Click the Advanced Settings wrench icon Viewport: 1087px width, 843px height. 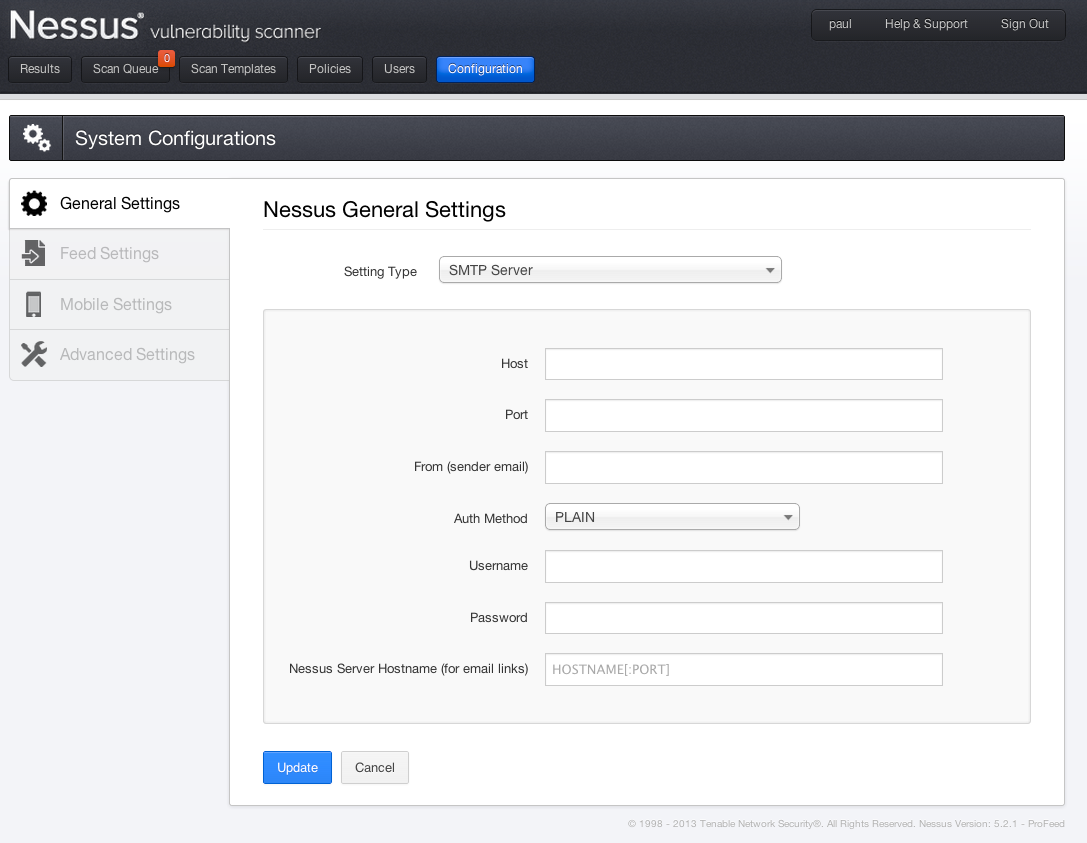point(33,354)
